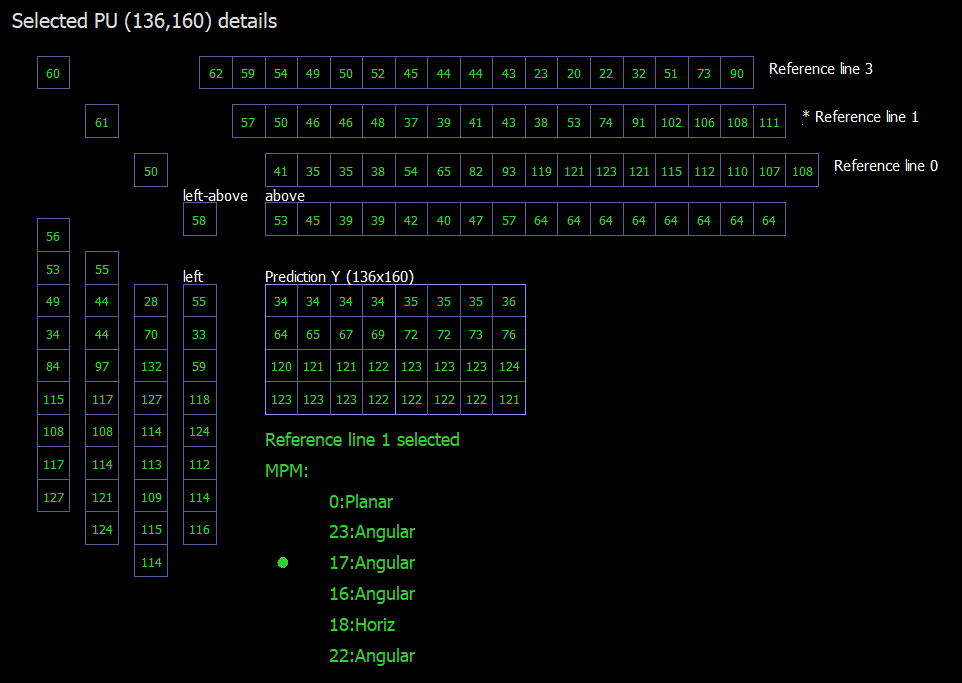This screenshot has height=683, width=962.
Task: Choose the 18:Horiz MPM entry
Action: (362, 625)
